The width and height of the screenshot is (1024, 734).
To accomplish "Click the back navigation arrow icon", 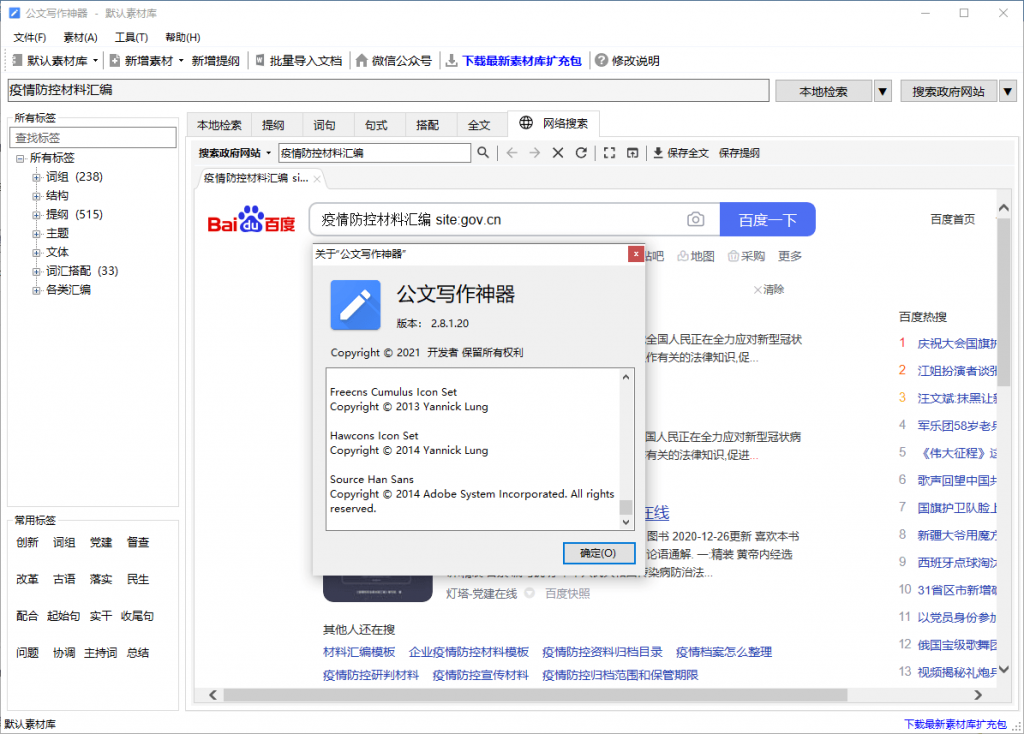I will 511,153.
